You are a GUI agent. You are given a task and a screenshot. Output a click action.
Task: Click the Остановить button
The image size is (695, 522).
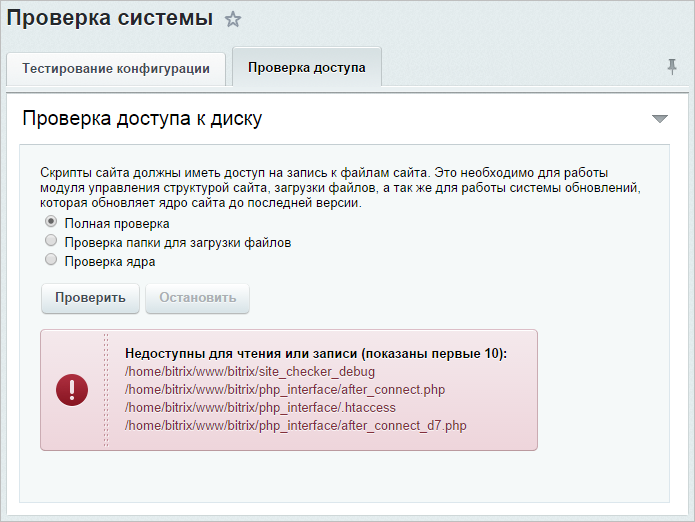pos(198,298)
